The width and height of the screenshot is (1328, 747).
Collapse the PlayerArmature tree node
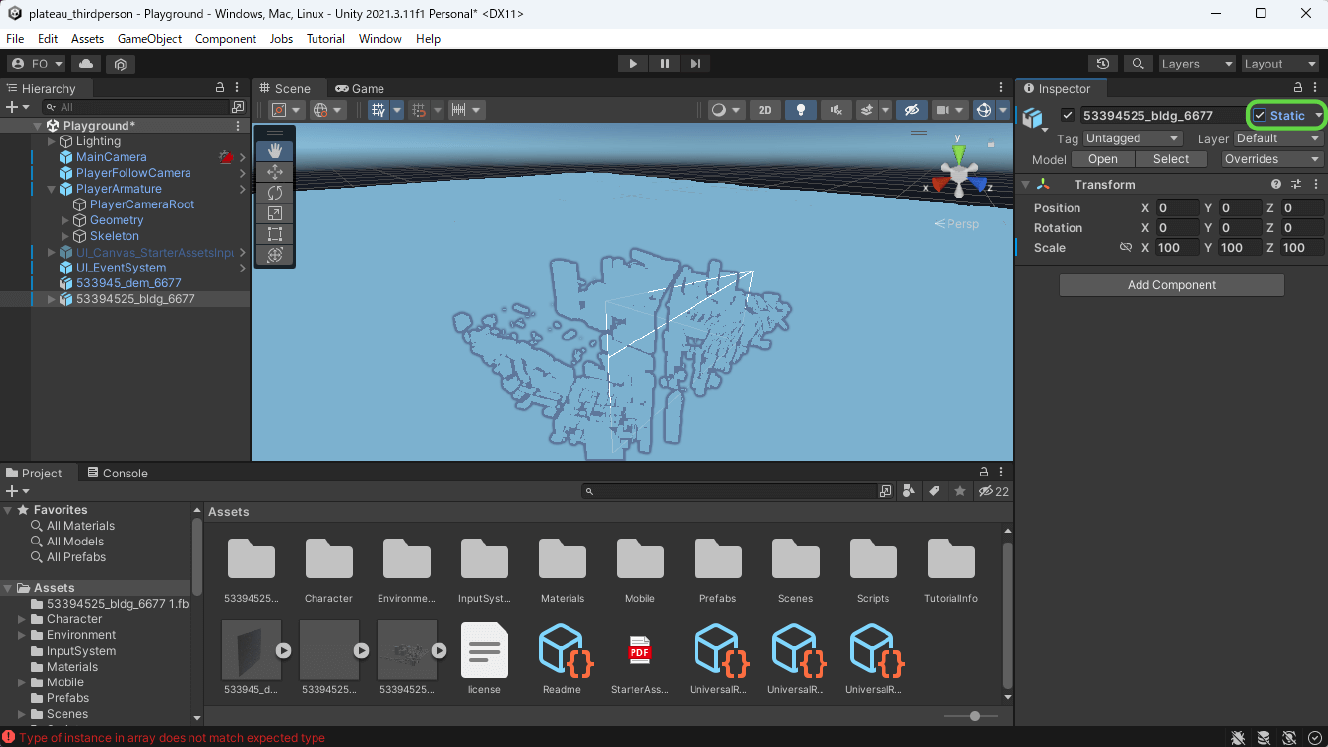(x=51, y=189)
